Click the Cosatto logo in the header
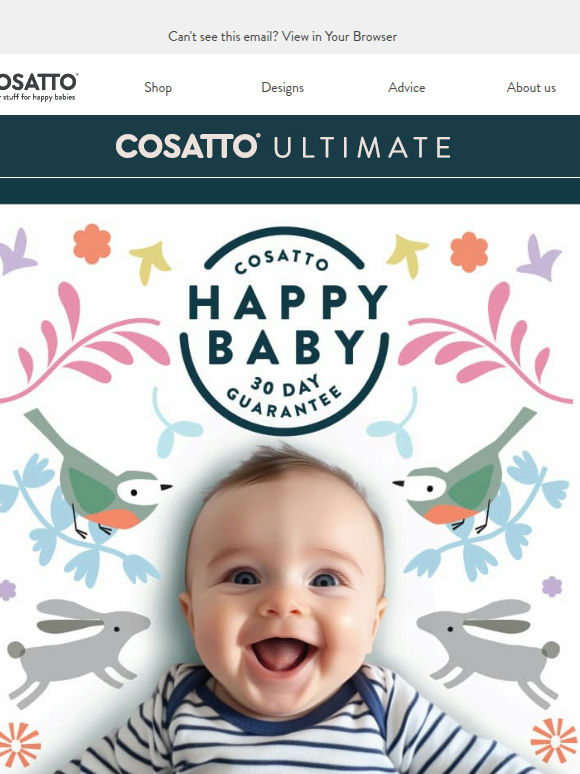The width and height of the screenshot is (580, 774). coord(38,87)
